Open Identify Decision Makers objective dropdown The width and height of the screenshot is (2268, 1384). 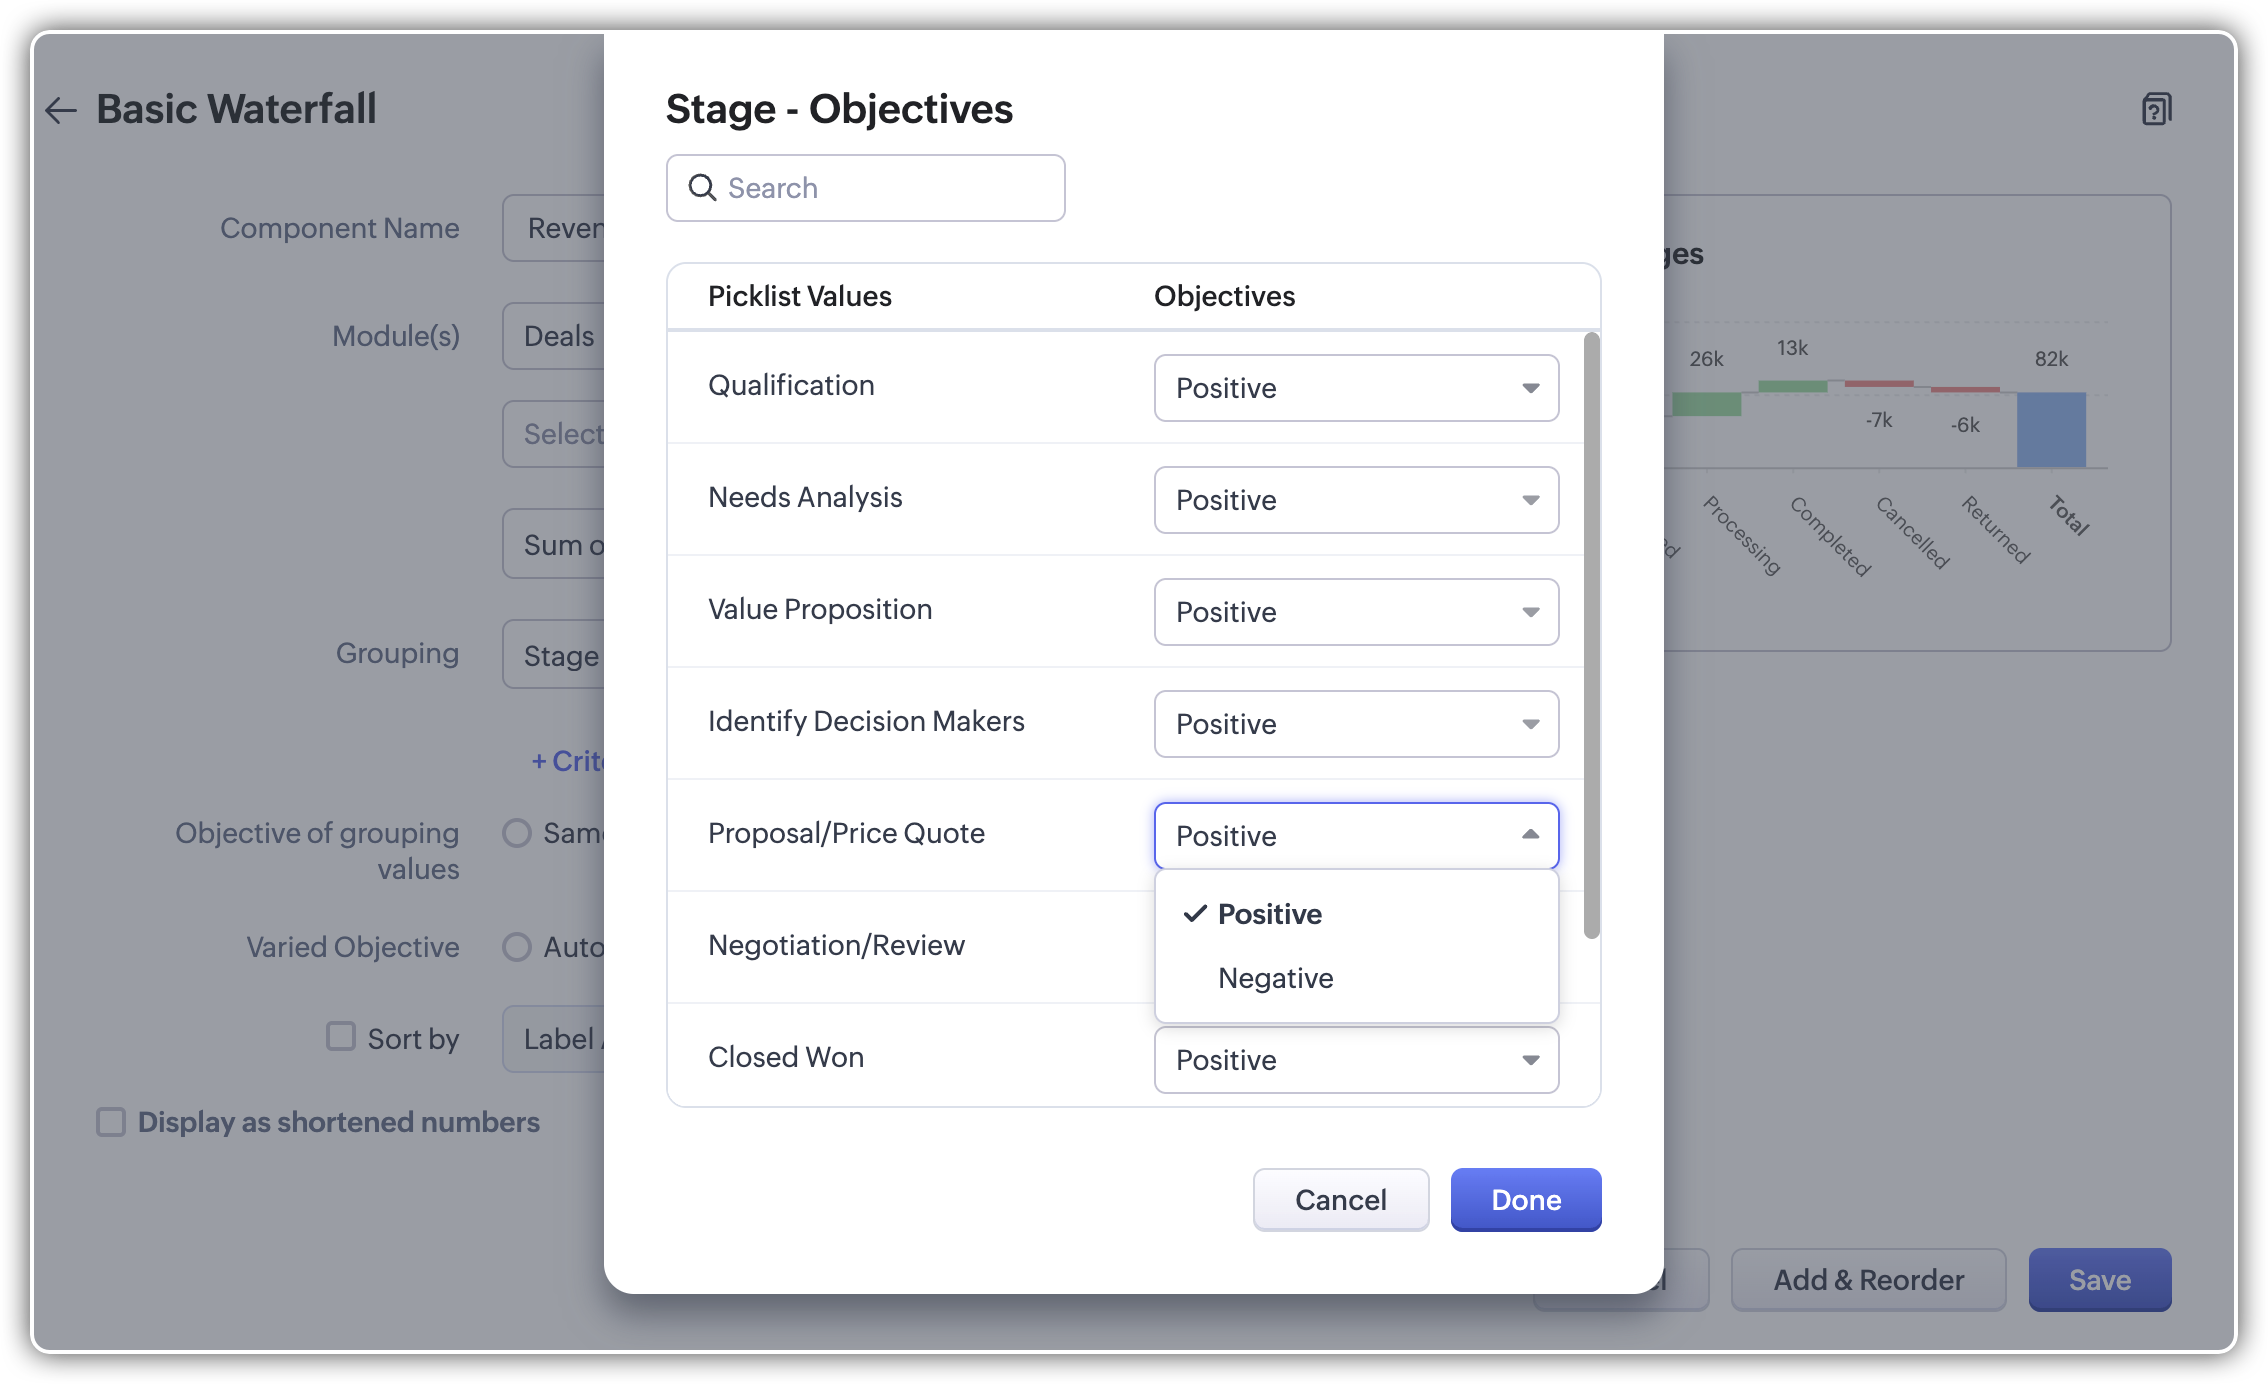(1356, 724)
